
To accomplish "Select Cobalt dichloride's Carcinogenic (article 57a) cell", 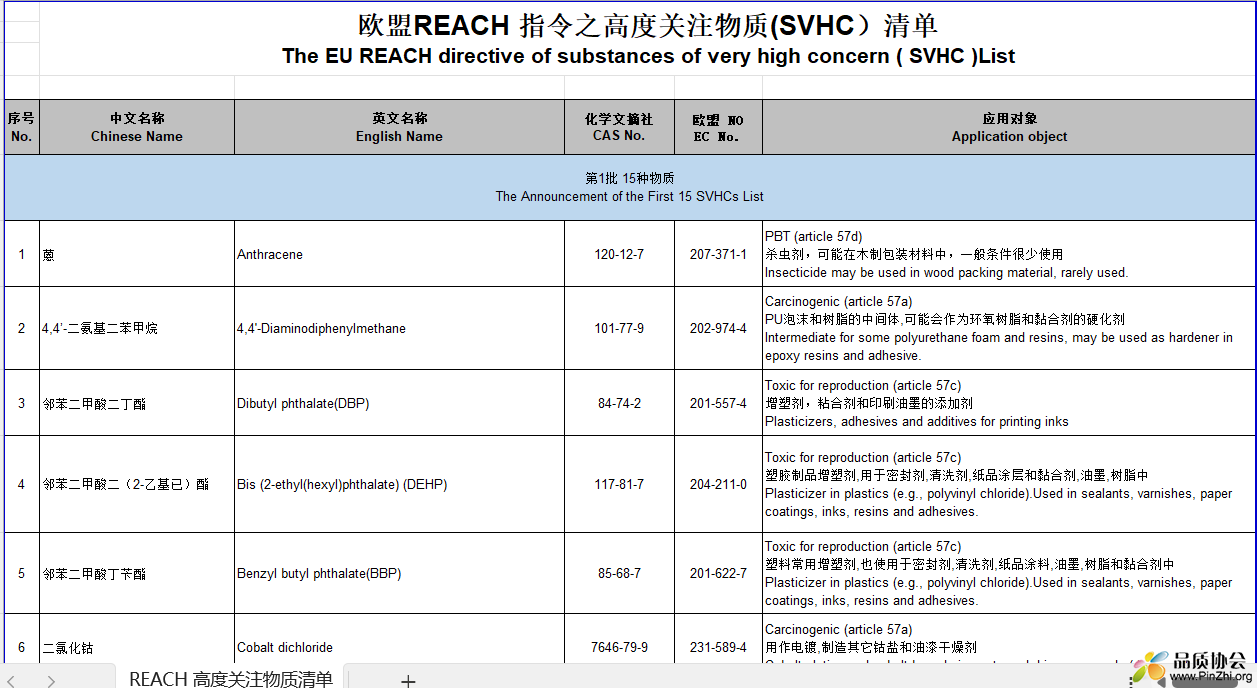I will [1009, 640].
